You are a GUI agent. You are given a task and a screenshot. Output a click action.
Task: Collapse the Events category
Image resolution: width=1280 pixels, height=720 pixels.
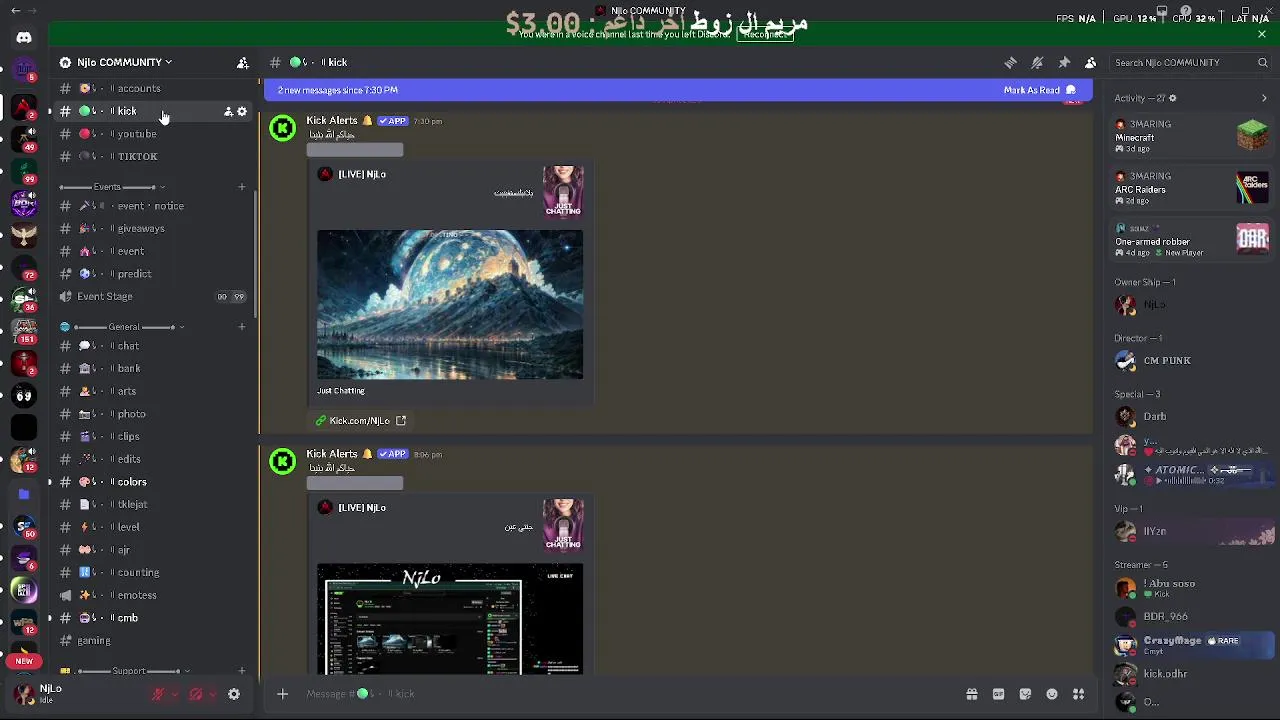coord(113,187)
